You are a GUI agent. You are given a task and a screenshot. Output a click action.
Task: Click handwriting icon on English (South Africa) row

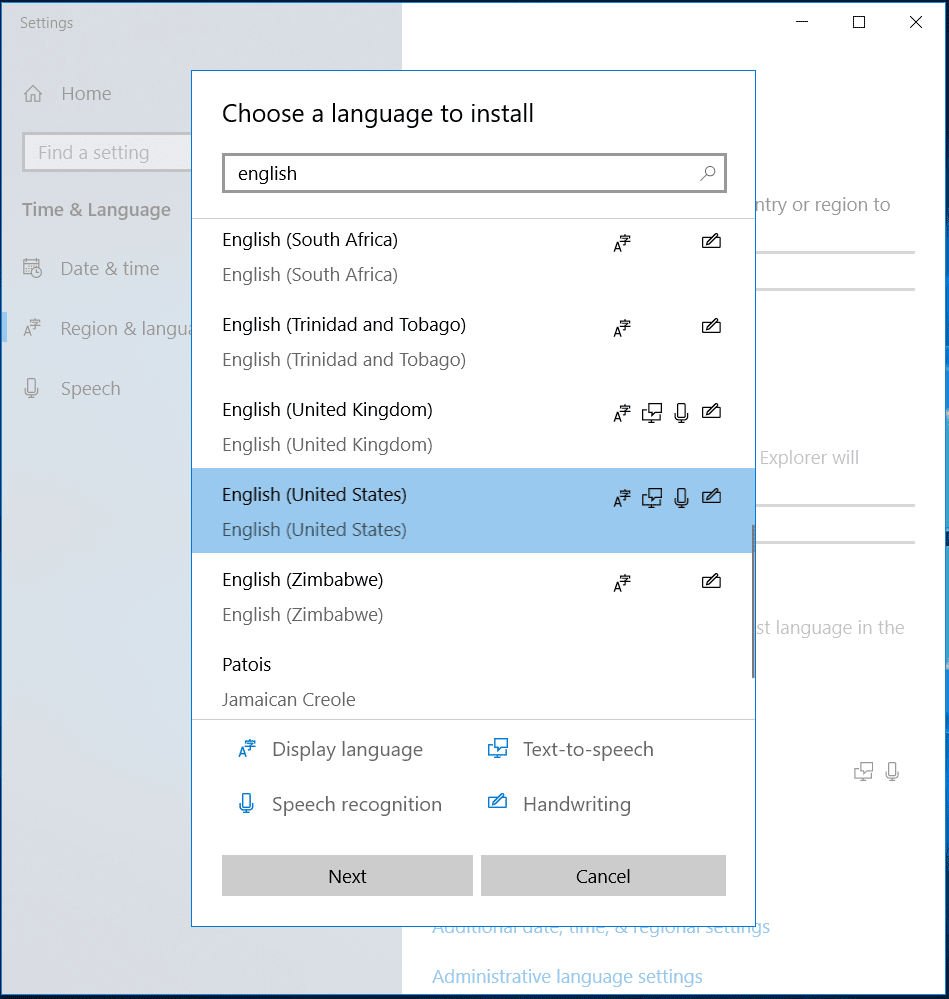tap(711, 241)
